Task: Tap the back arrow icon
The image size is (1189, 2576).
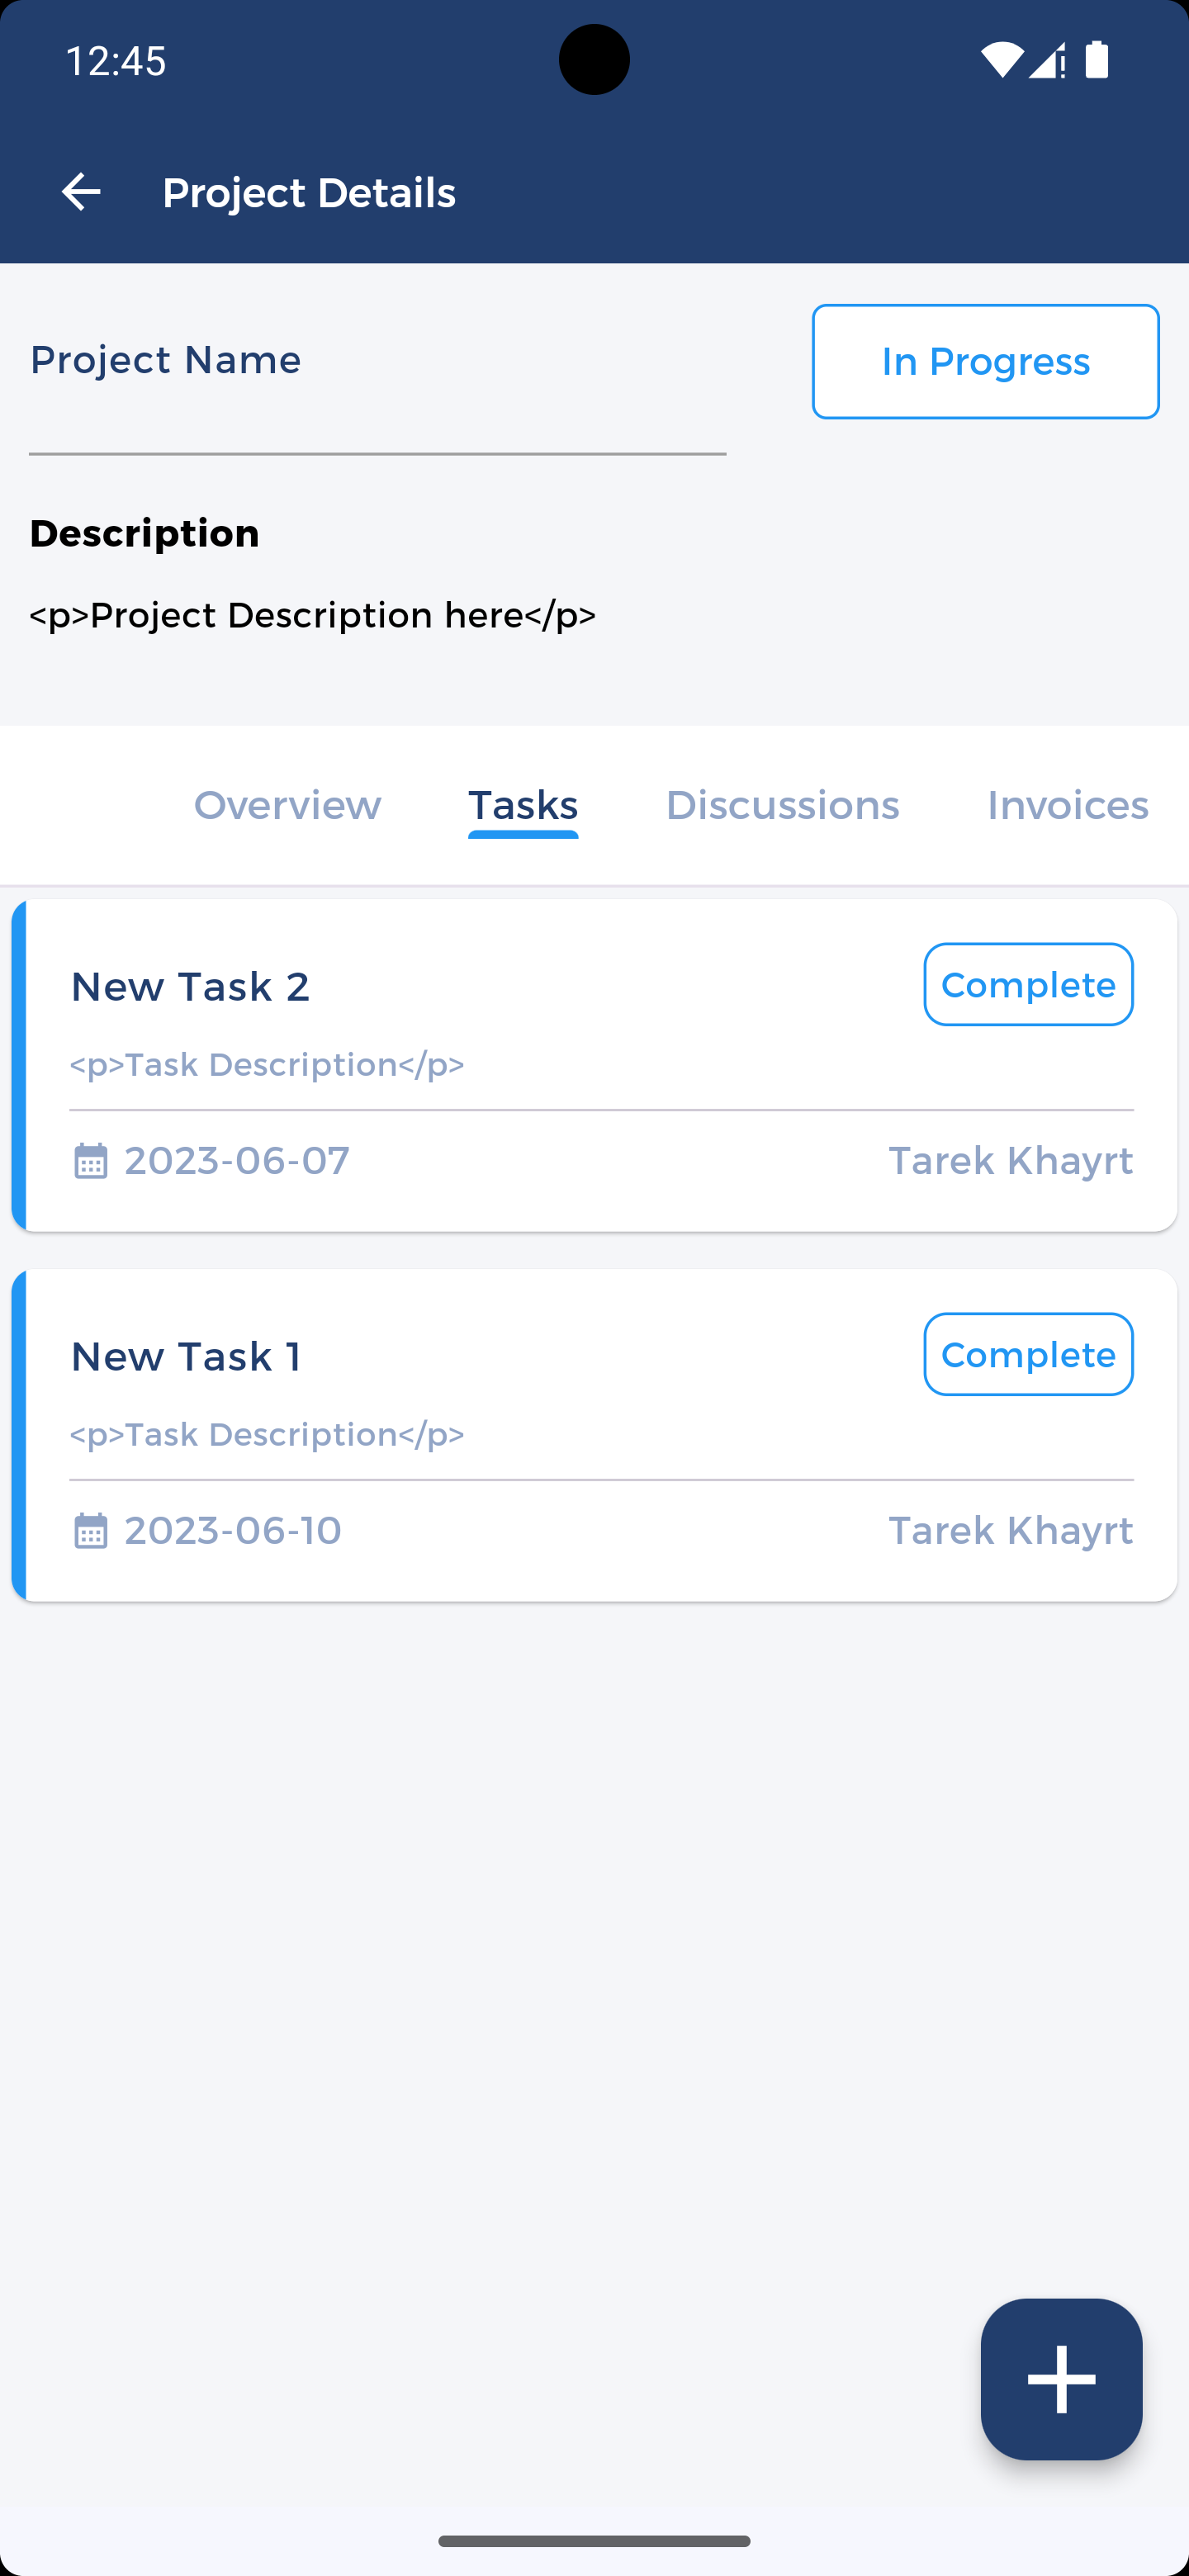Action: (x=81, y=192)
